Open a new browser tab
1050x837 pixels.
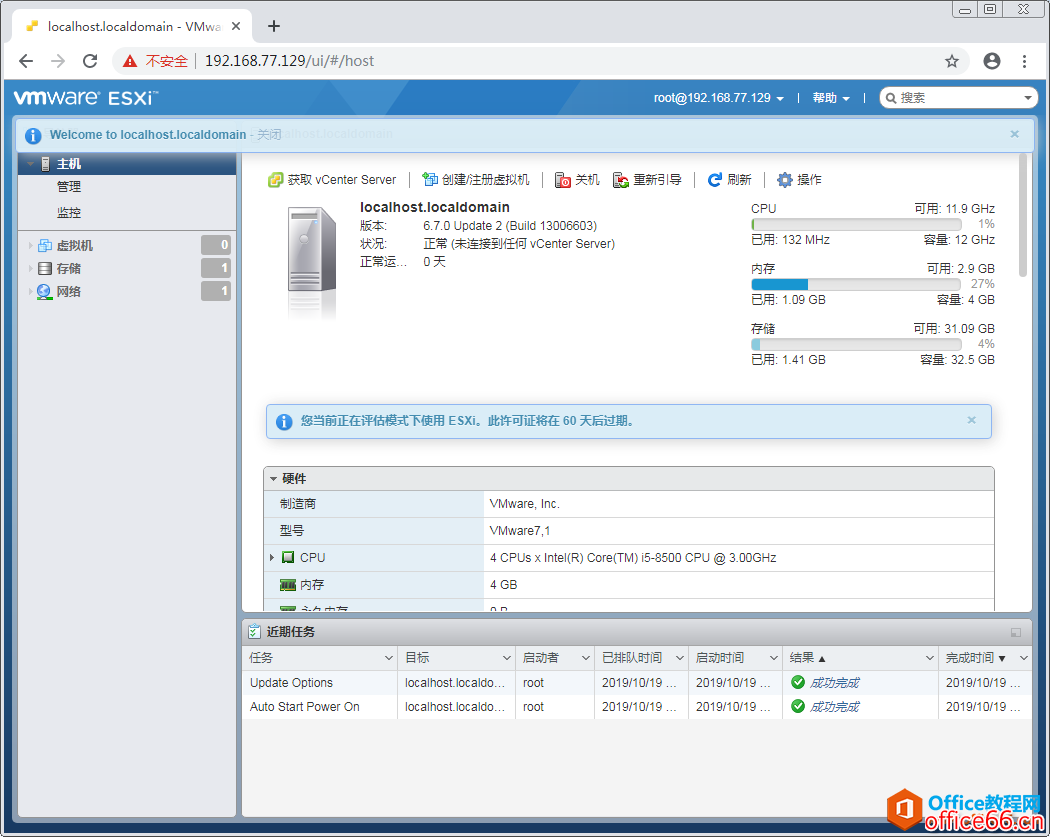tap(273, 26)
